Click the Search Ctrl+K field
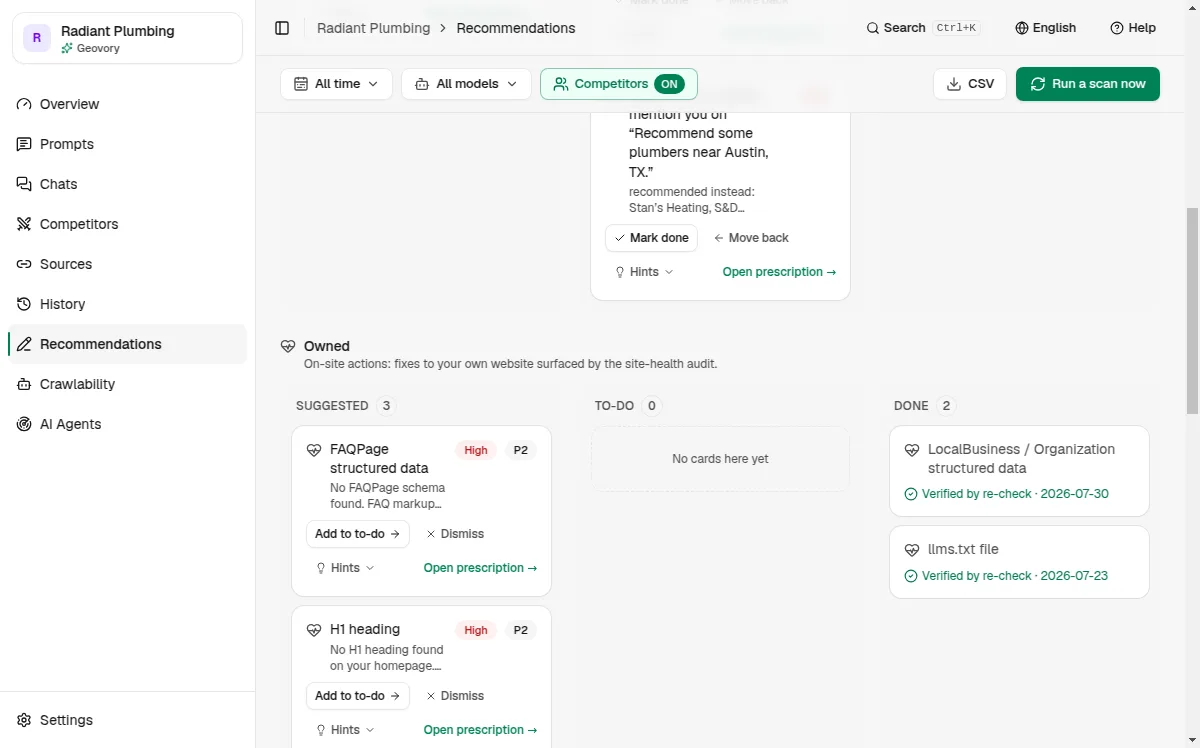Image resolution: width=1200 pixels, height=748 pixels. (922, 28)
